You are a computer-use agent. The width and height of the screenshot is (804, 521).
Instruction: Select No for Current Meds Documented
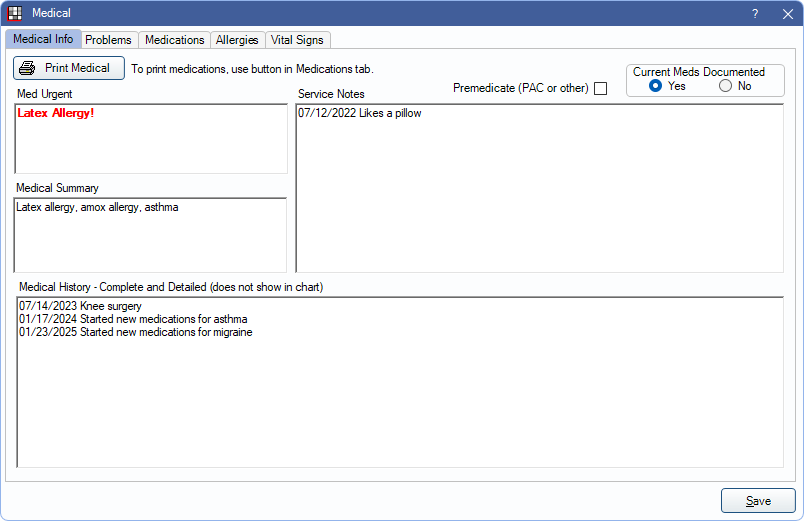click(725, 86)
